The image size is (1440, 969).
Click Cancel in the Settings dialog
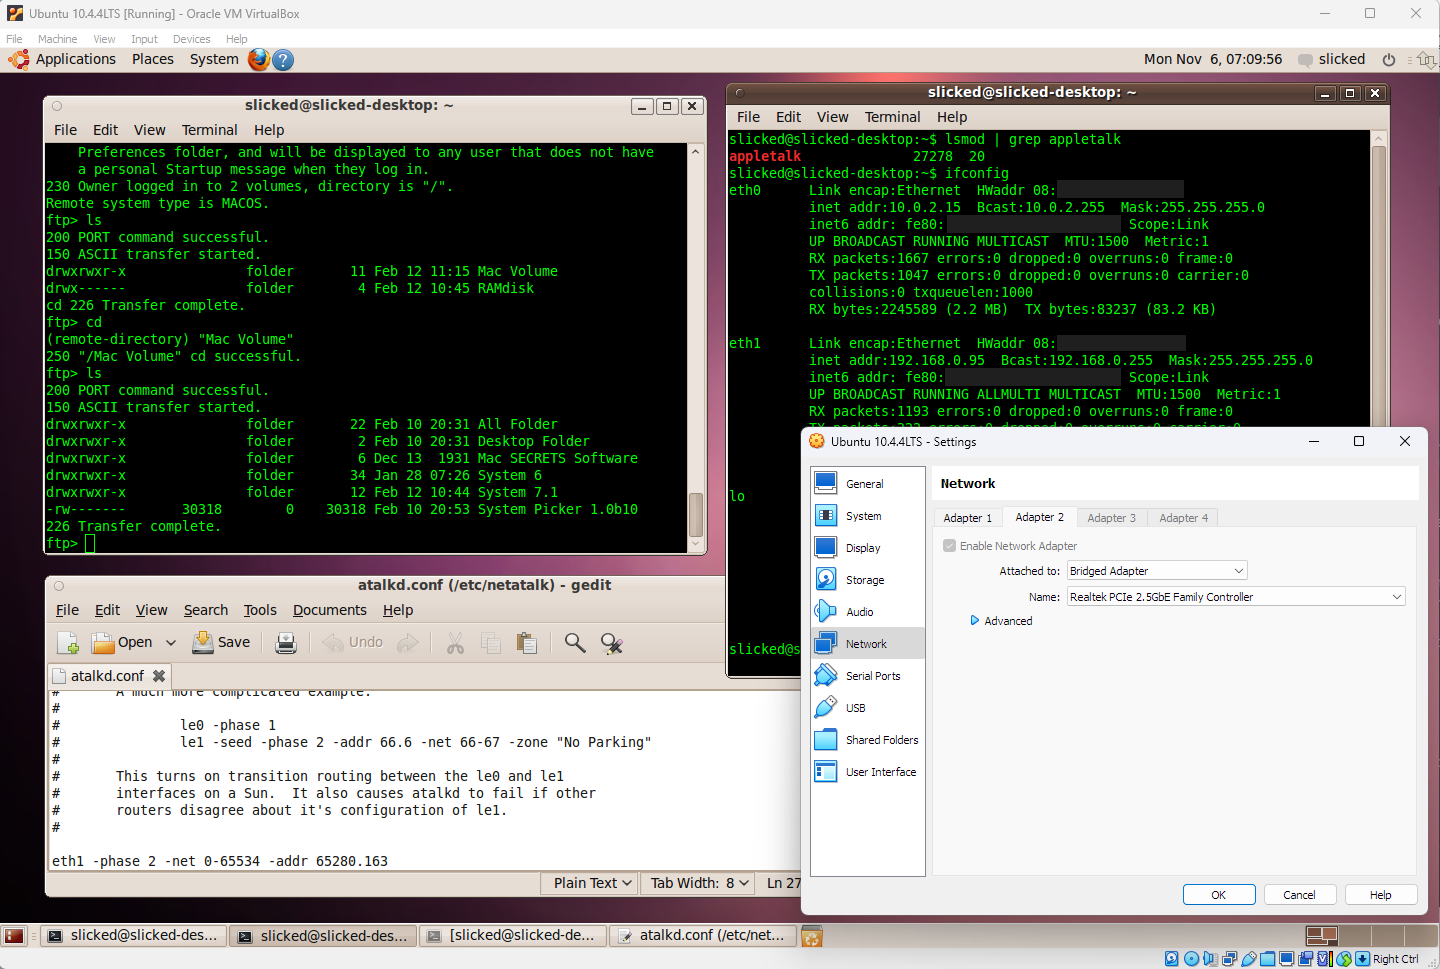1299,895
